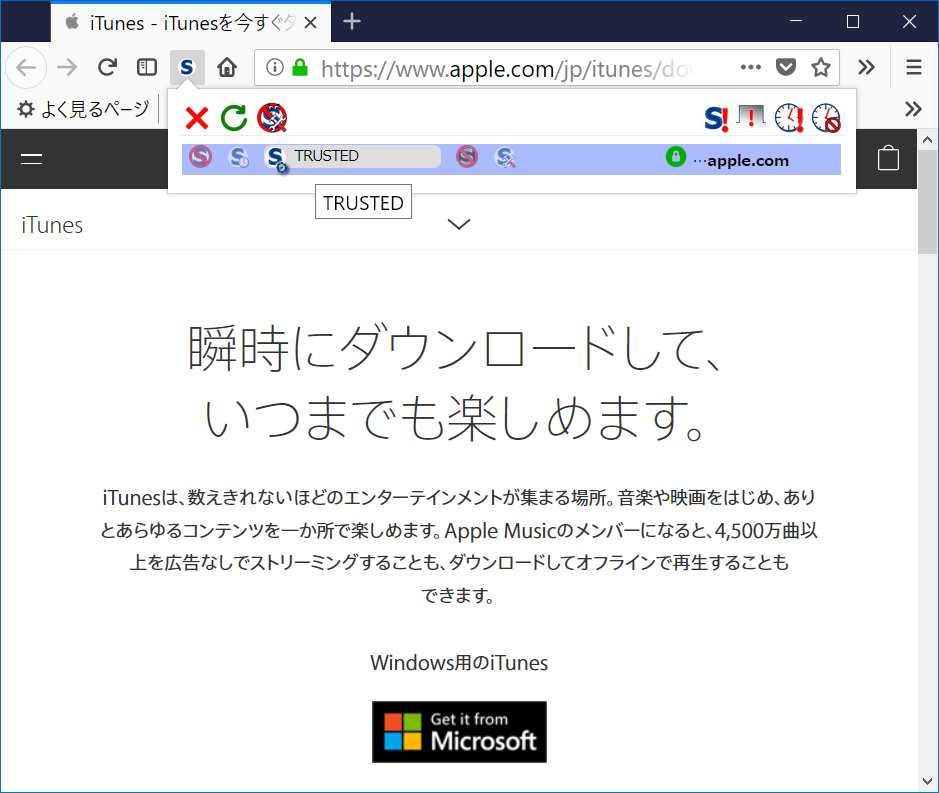The width and height of the screenshot is (939, 793).
Task: Close the iTunes tab
Action: (310, 23)
